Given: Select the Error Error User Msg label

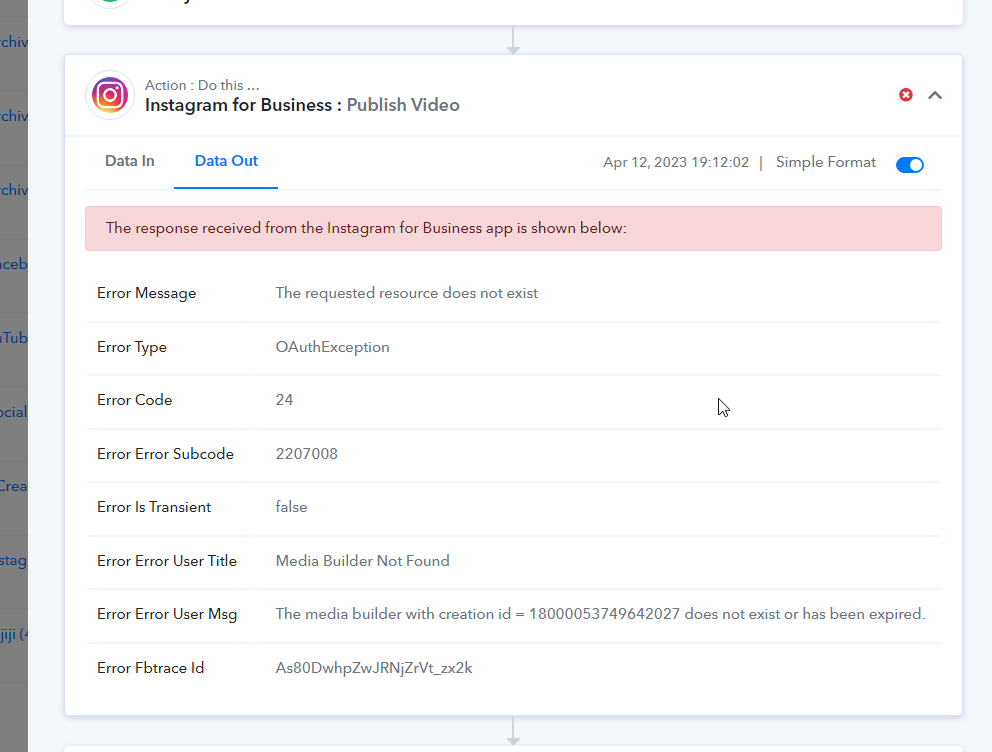Looking at the screenshot, I should 167,615.
